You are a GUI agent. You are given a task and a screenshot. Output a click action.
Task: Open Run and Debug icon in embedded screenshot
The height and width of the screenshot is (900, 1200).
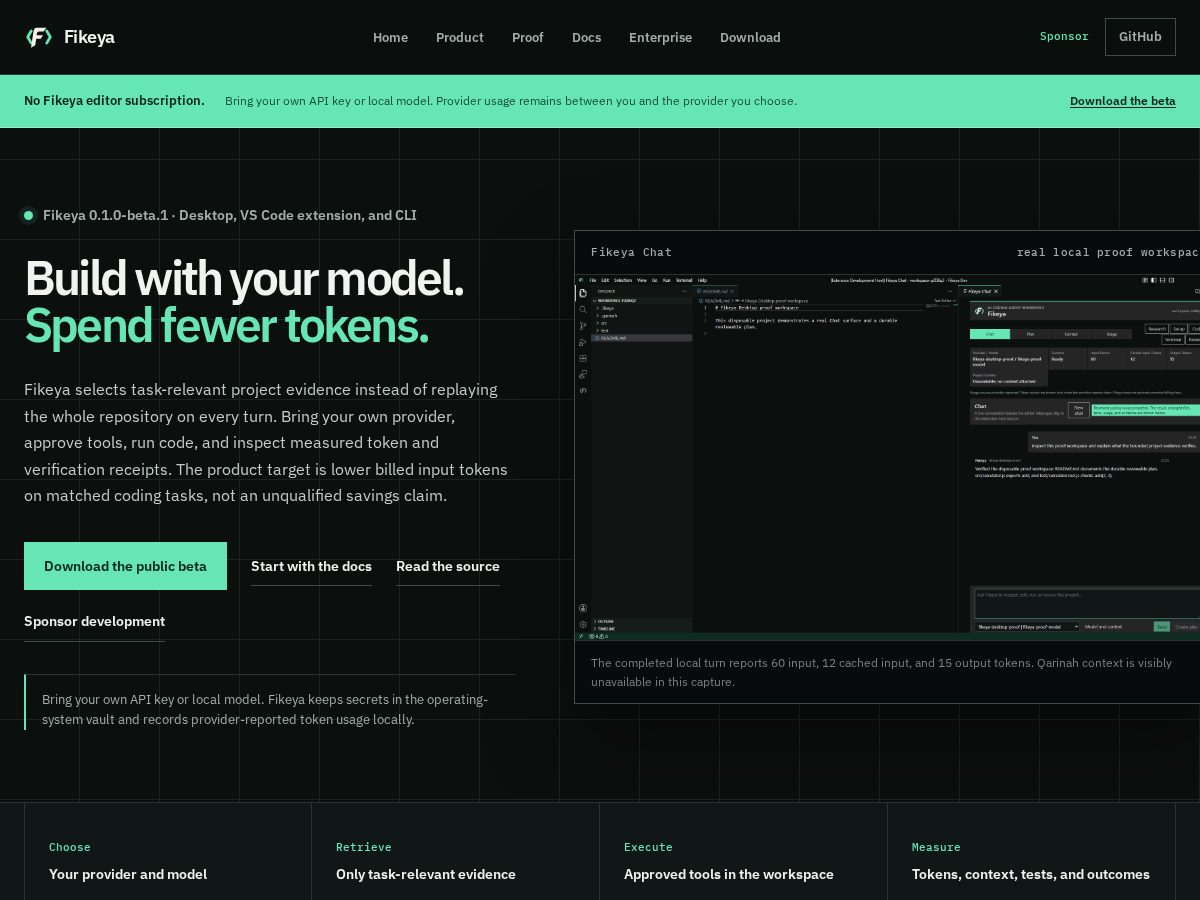(x=583, y=342)
